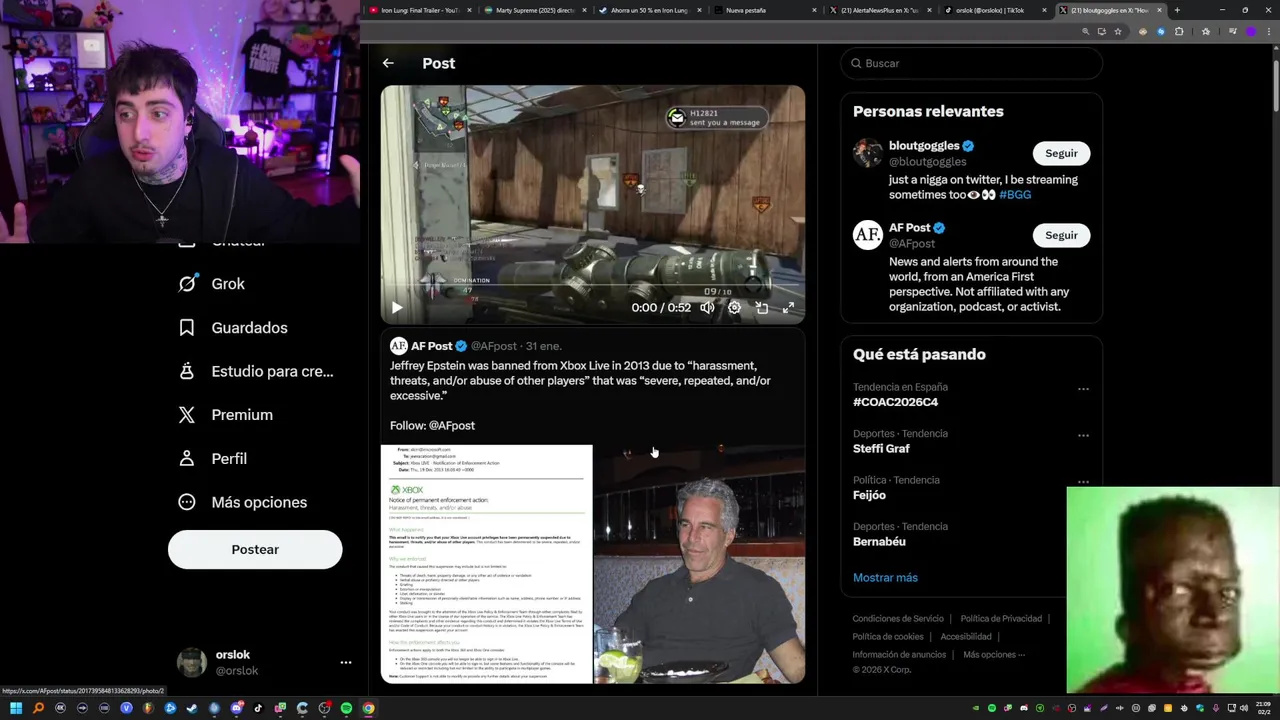Open the Política de cookies link

coord(888,637)
